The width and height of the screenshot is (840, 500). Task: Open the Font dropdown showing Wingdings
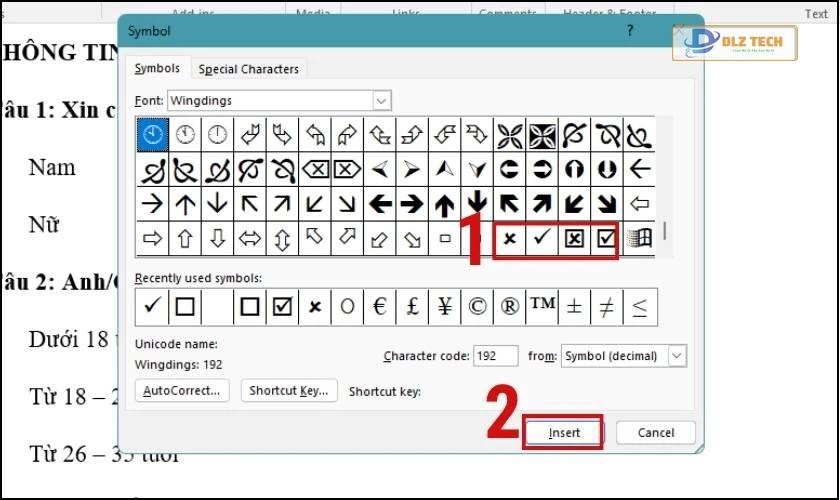point(381,101)
